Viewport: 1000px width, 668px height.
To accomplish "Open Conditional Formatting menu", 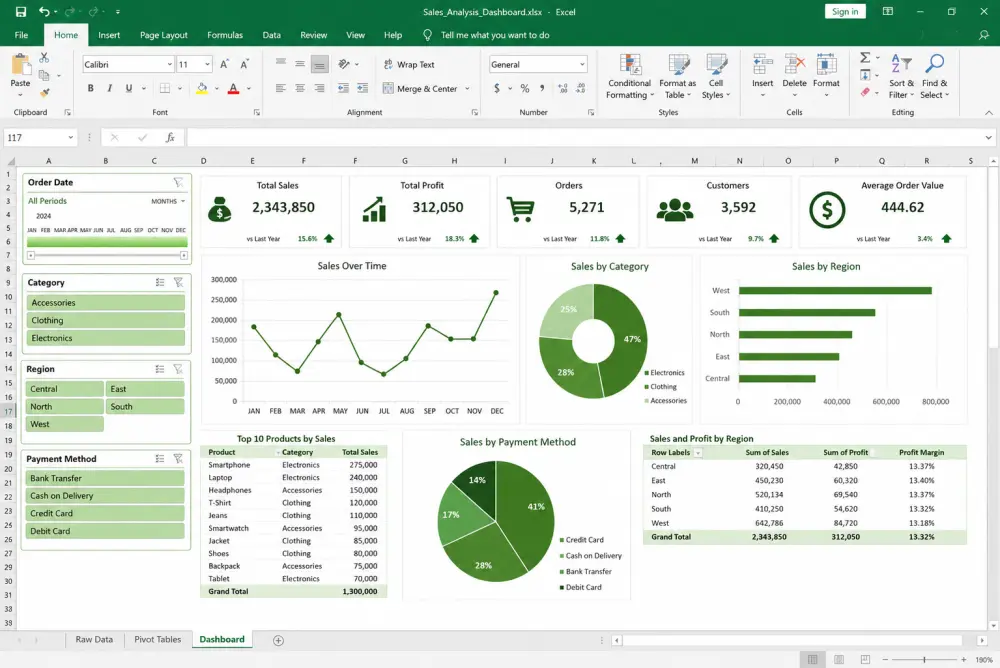I will [630, 77].
